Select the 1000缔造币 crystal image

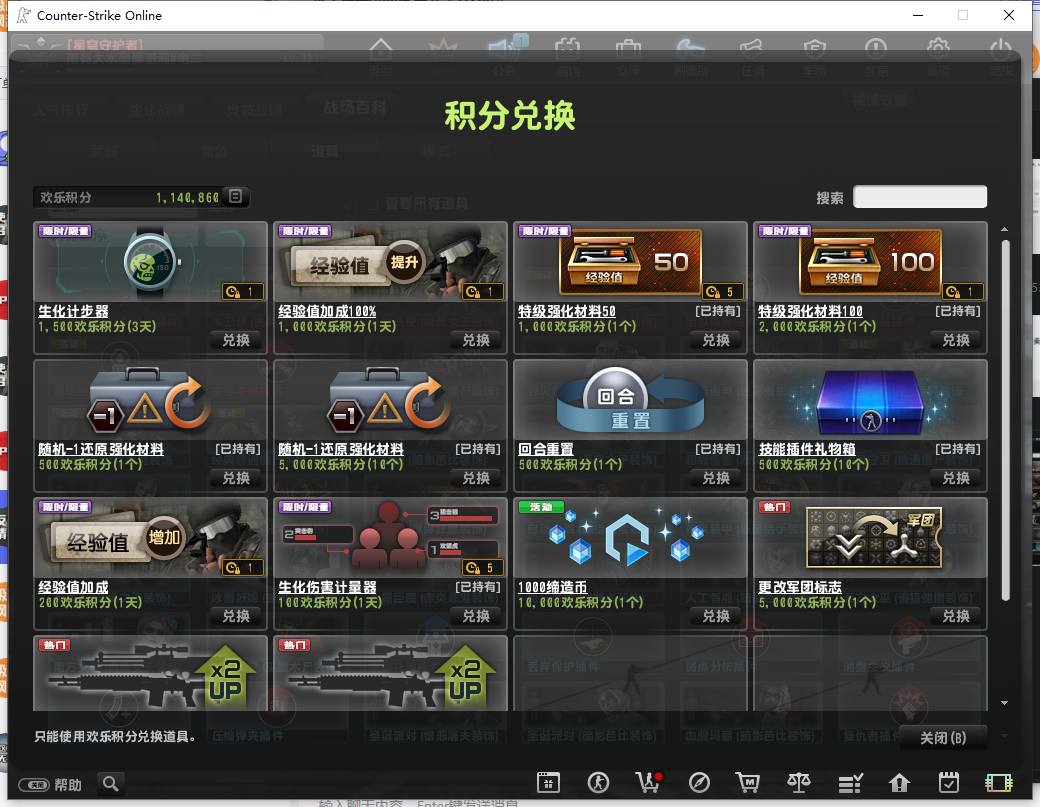coord(631,538)
